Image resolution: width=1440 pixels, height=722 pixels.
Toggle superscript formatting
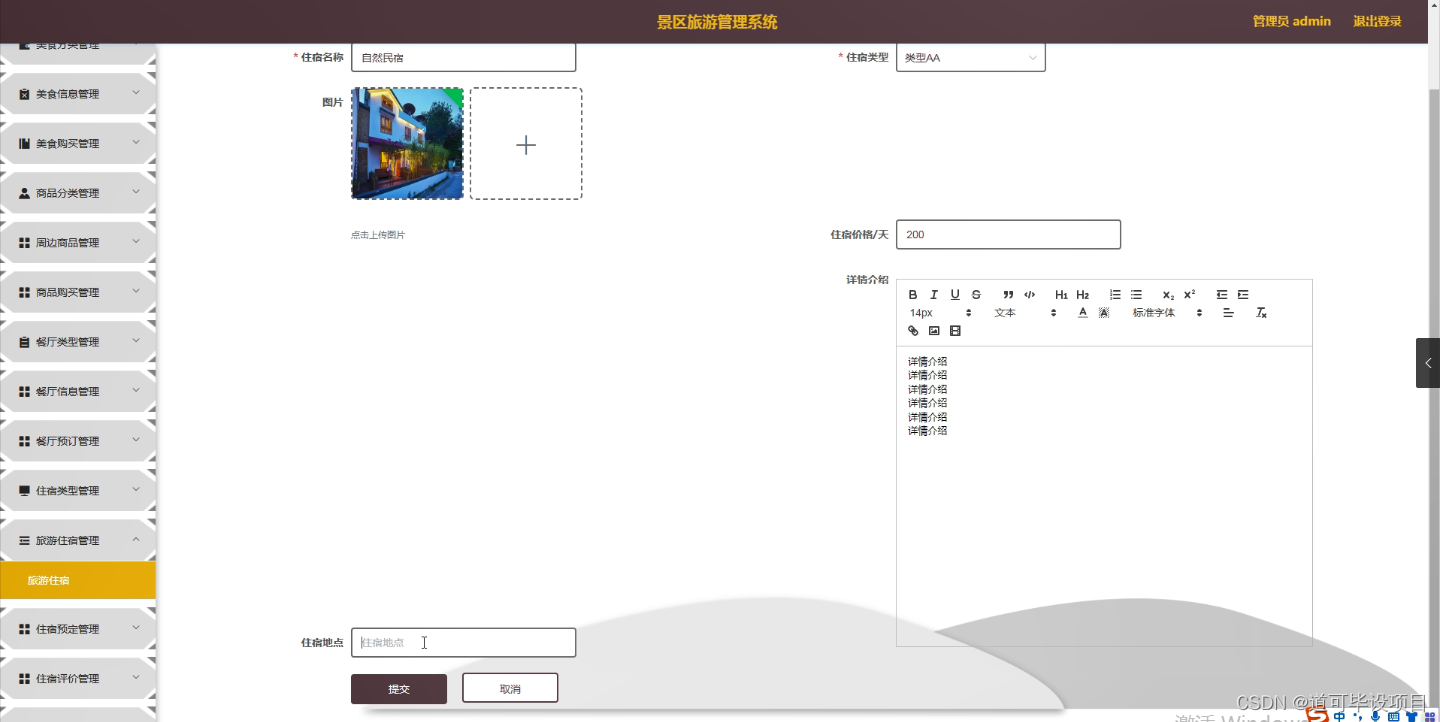click(x=1188, y=294)
